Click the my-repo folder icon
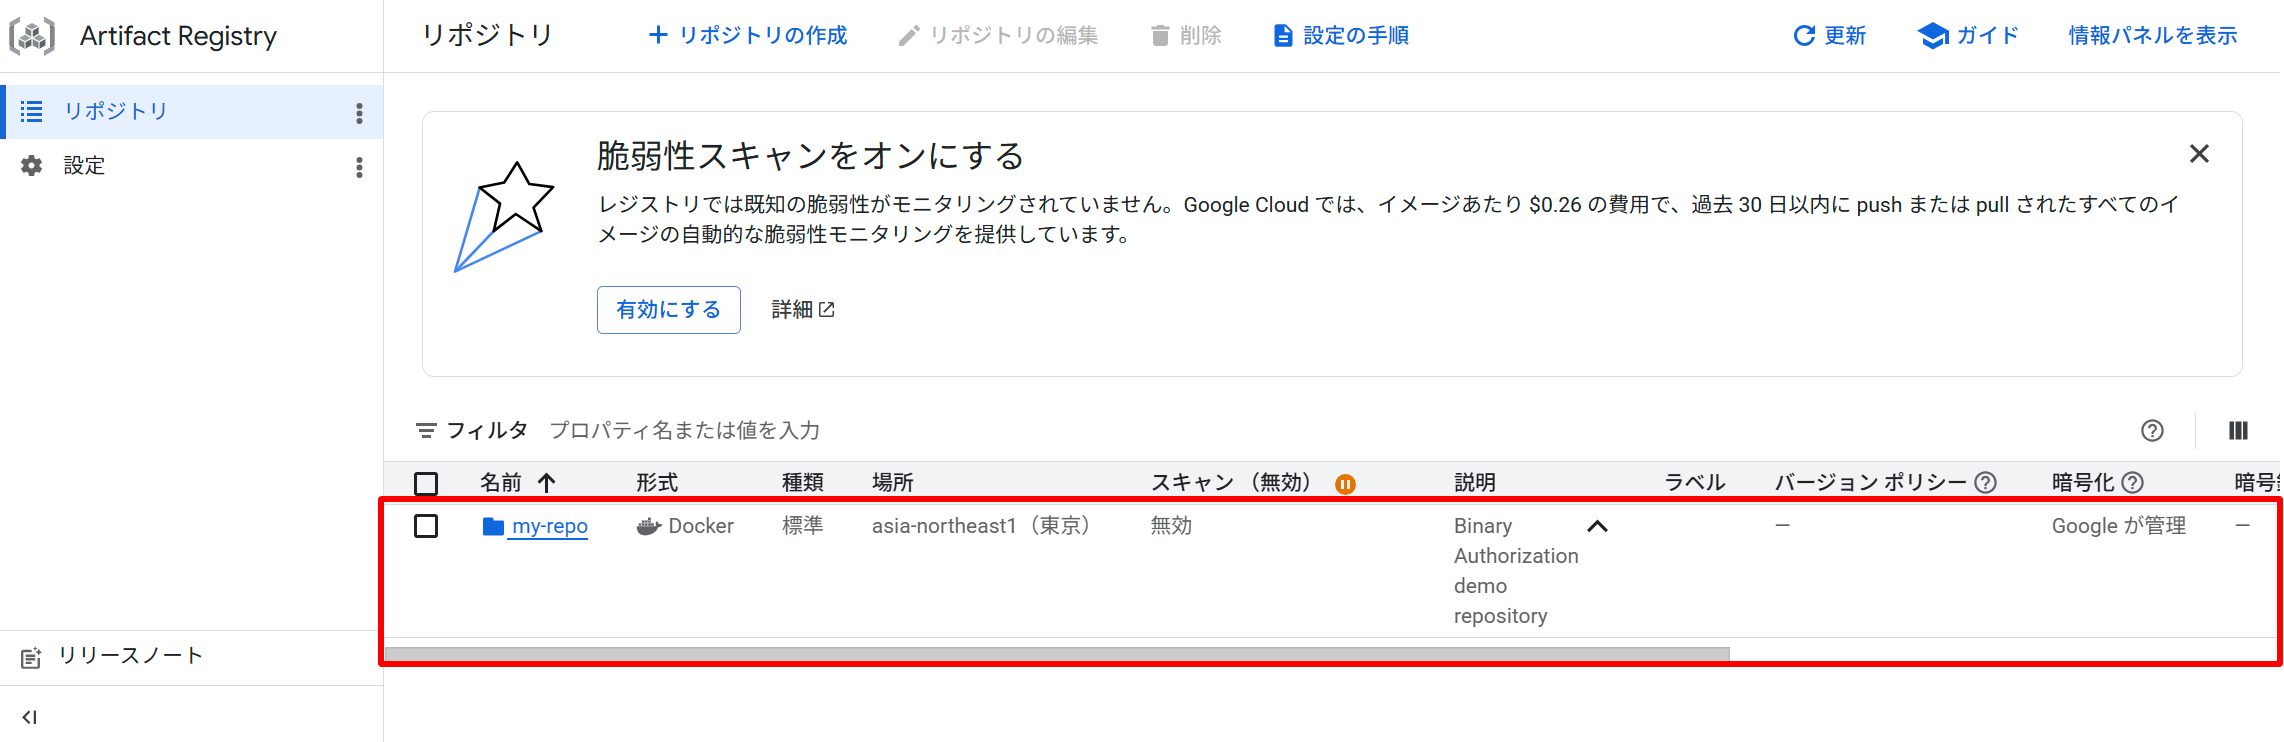 click(x=493, y=526)
